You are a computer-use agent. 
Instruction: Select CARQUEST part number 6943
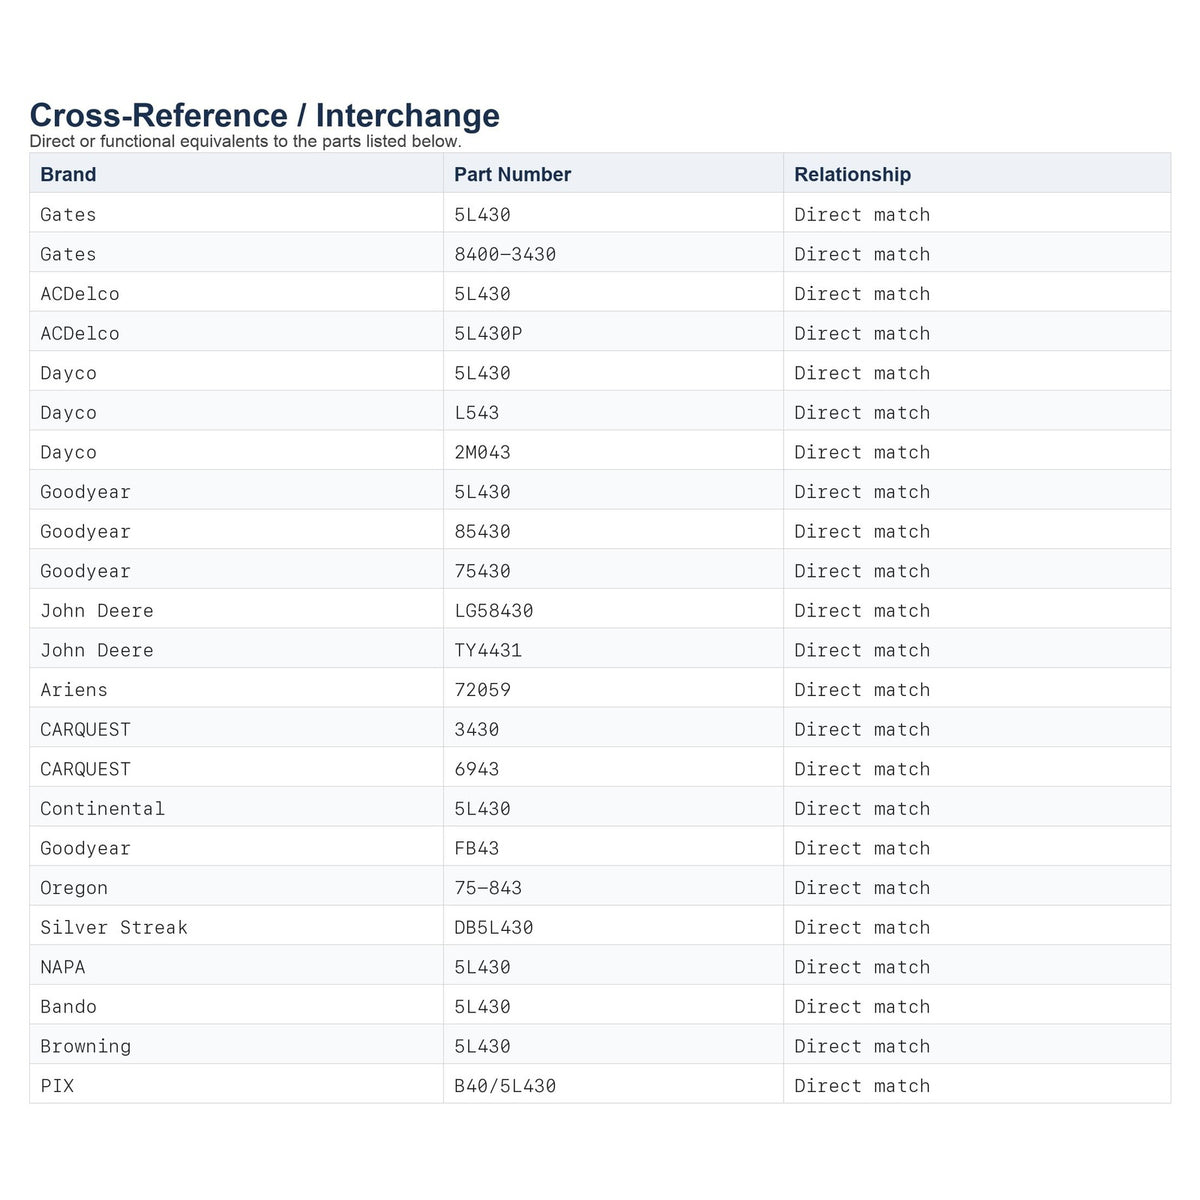click(477, 769)
